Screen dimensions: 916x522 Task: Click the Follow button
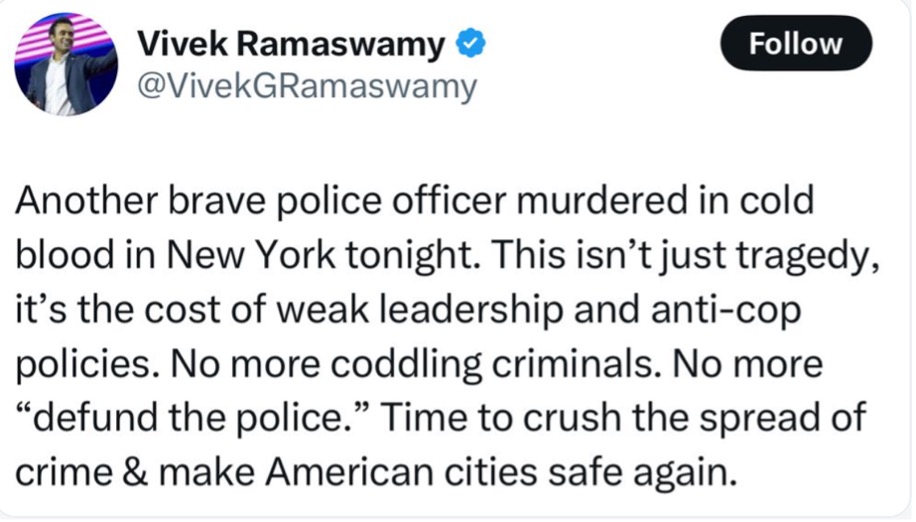pos(796,44)
